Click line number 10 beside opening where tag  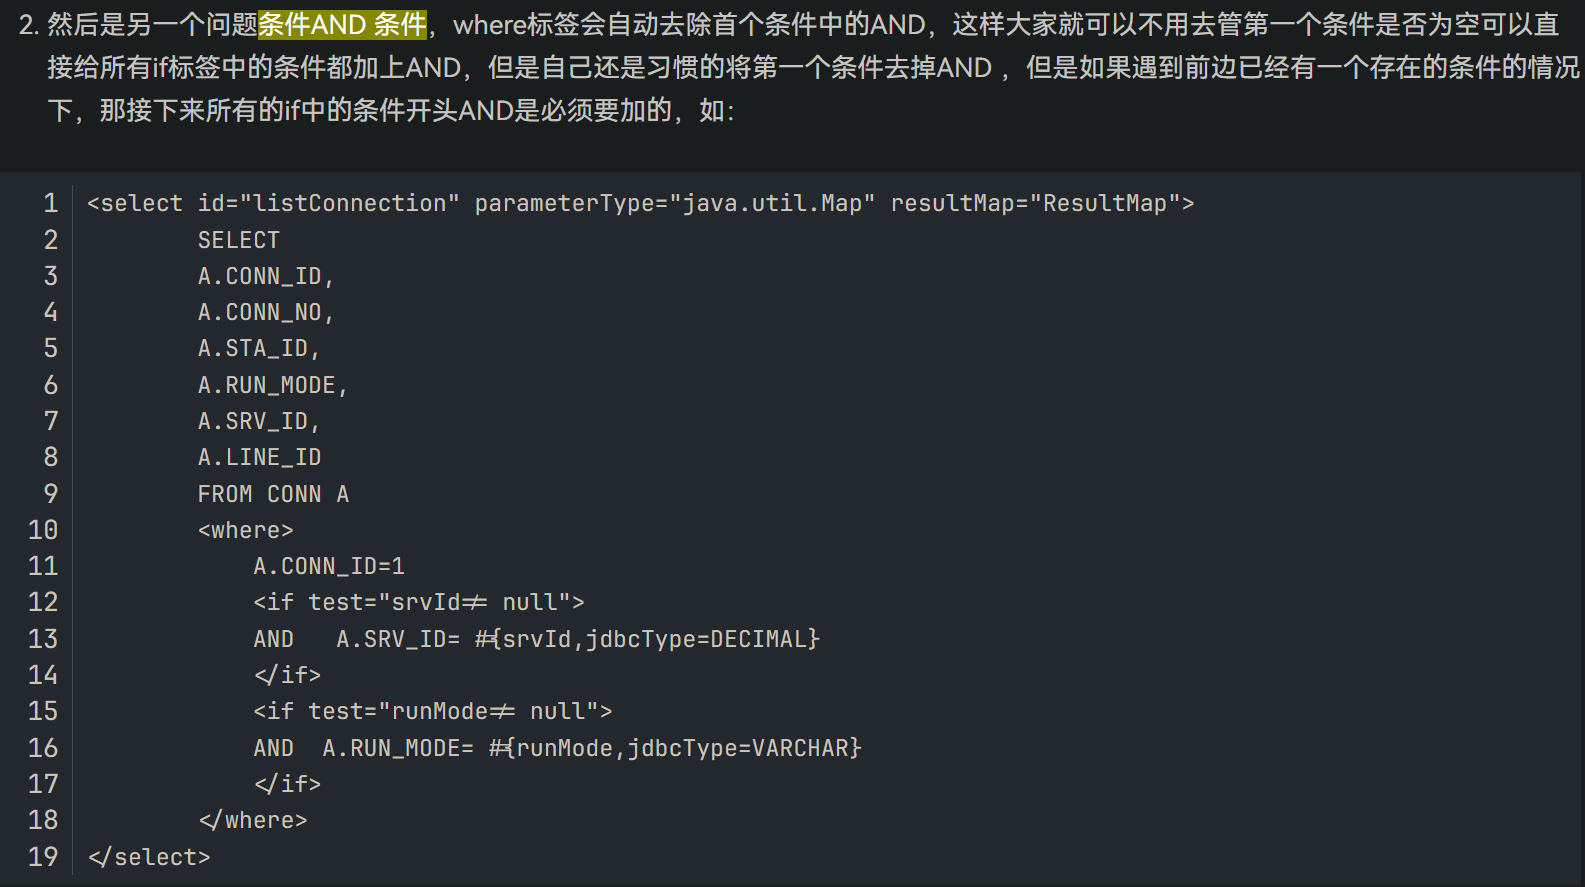point(43,530)
